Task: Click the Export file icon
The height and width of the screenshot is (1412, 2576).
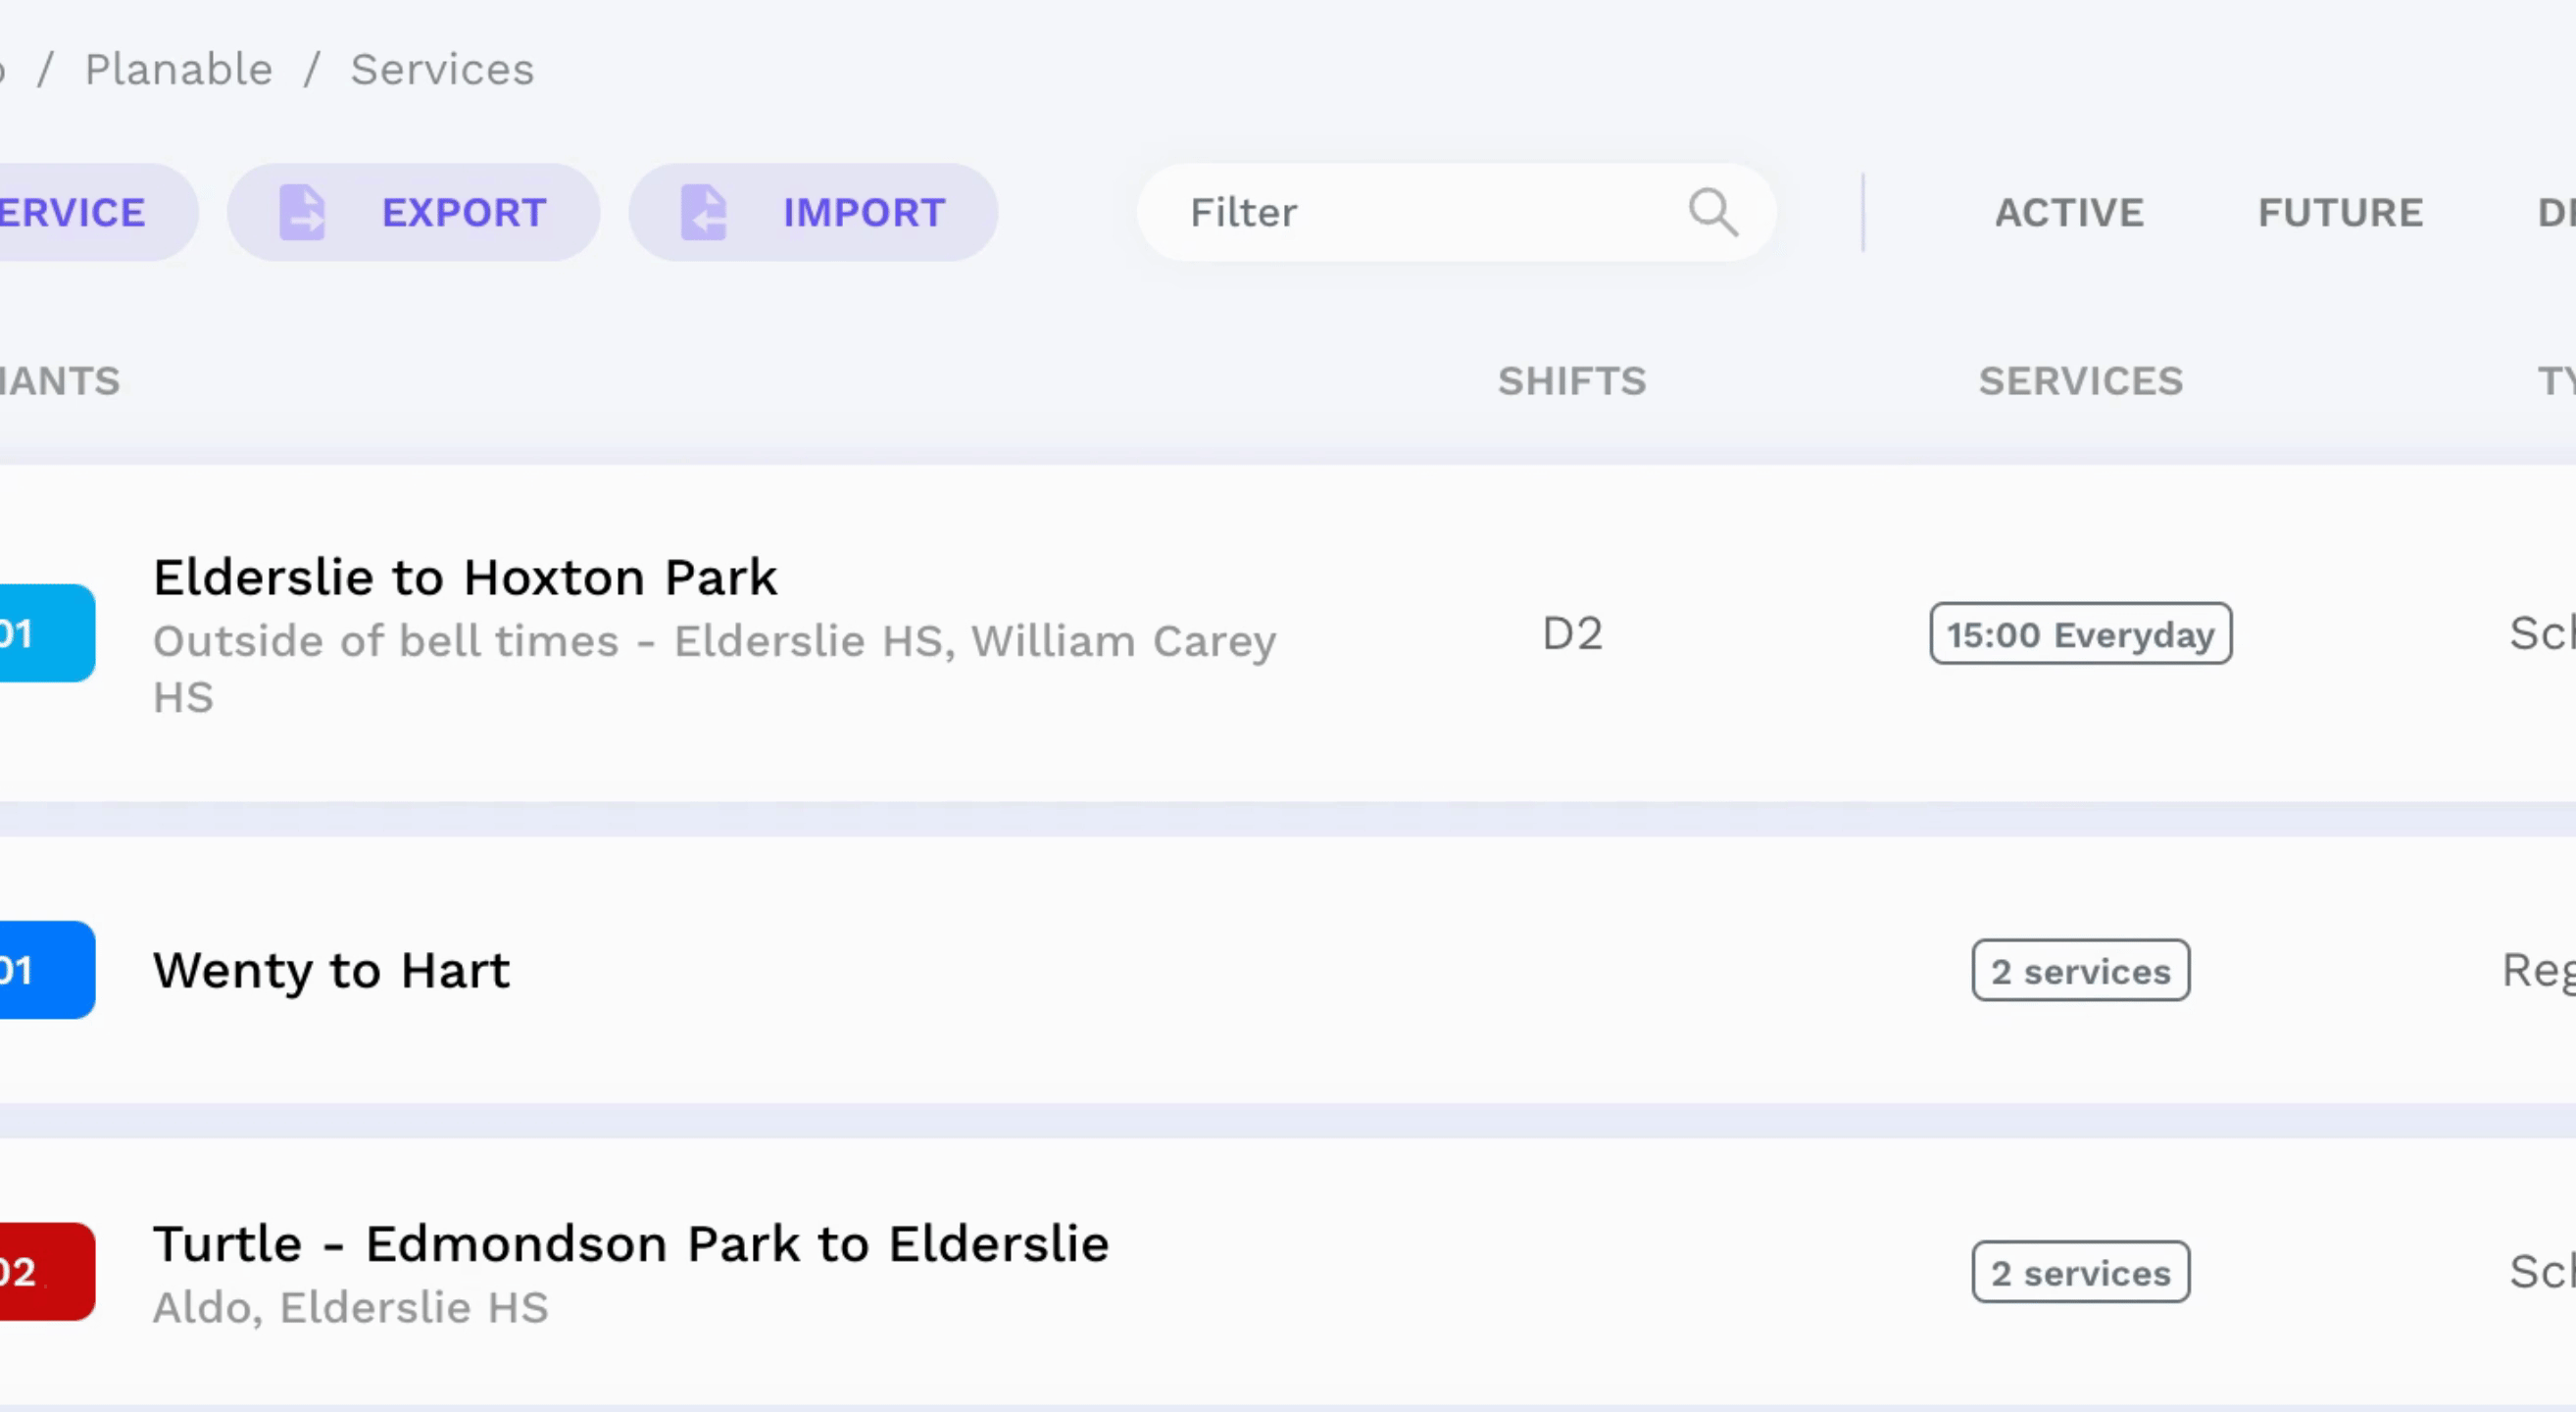Action: (302, 212)
